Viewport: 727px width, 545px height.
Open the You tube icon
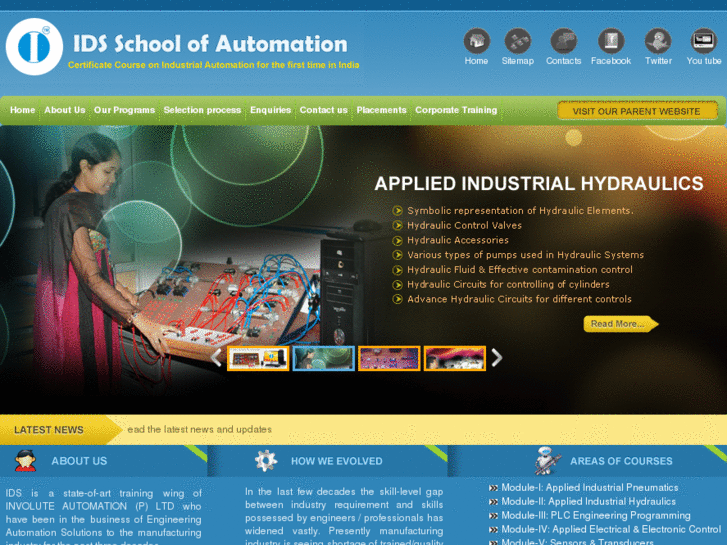tap(703, 41)
